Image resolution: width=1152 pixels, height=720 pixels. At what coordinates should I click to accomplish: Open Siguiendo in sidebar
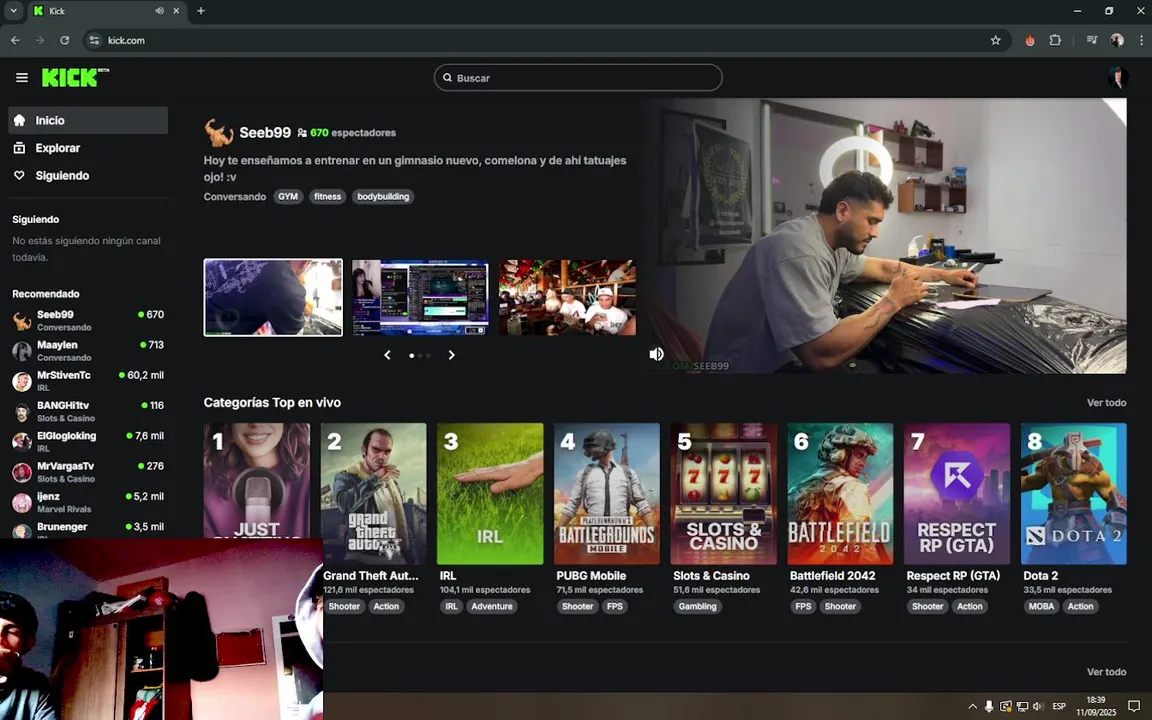coord(88,176)
